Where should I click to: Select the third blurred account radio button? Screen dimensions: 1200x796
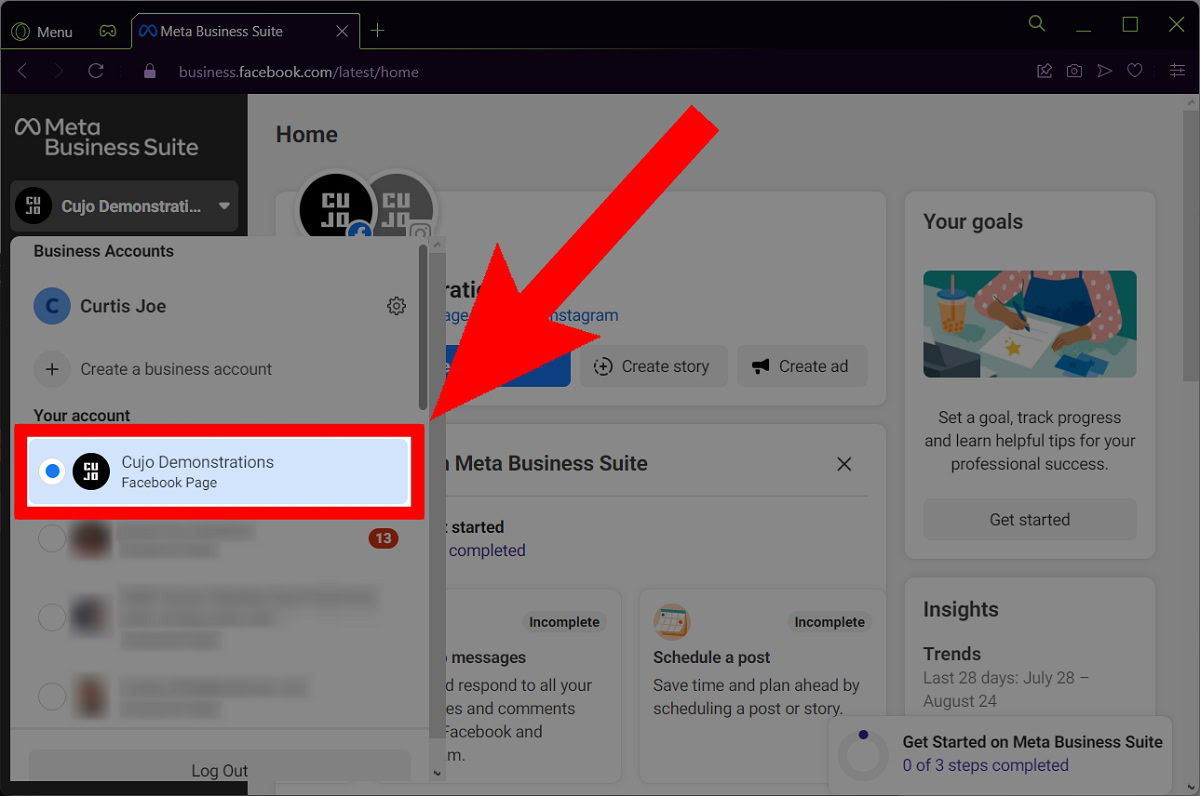click(52, 696)
